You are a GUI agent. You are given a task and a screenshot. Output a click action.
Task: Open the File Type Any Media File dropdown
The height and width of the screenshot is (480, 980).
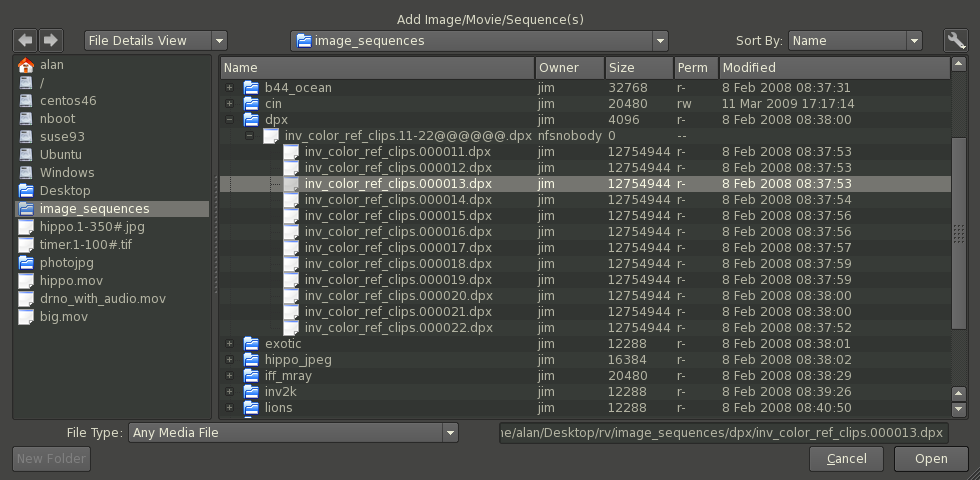click(293, 432)
